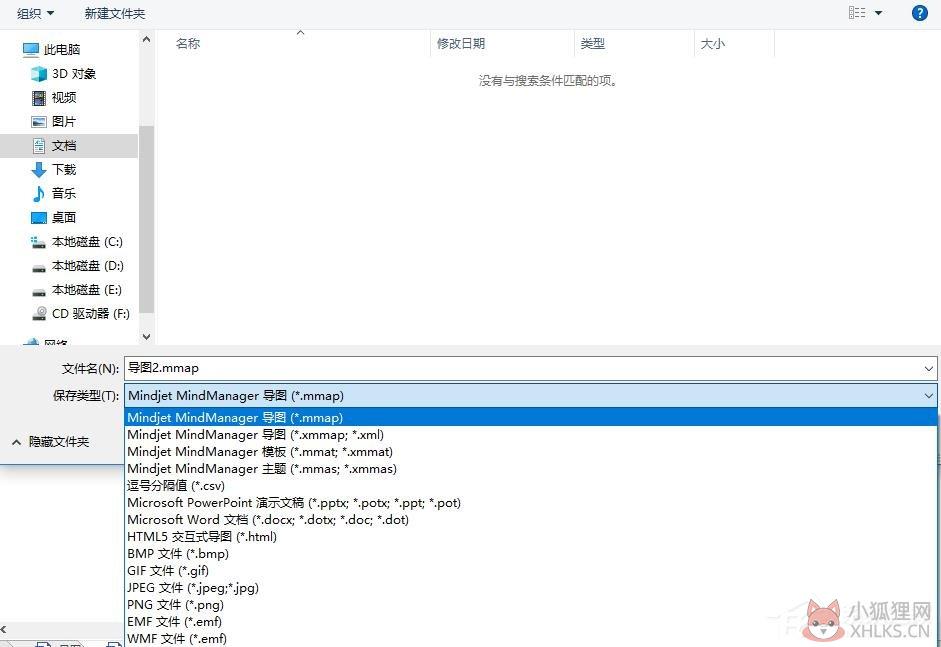The image size is (941, 647).
Task: Click the 本地磁盘 (D:) drive icon
Action: click(38, 268)
